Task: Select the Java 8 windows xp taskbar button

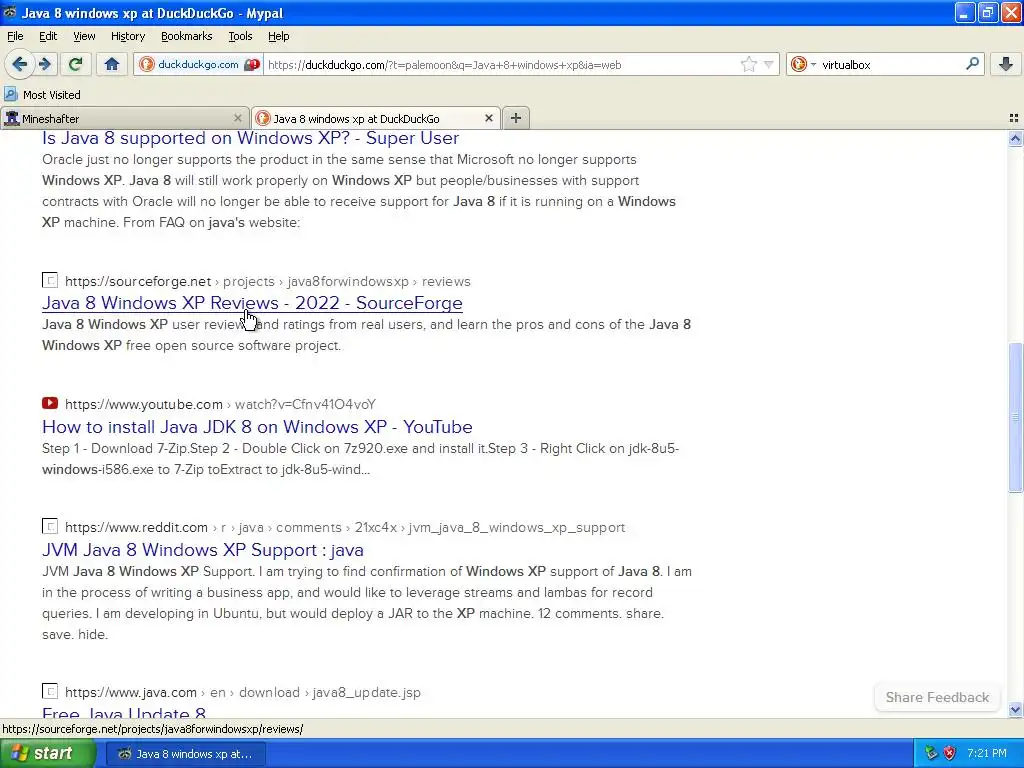Action: click(185, 754)
